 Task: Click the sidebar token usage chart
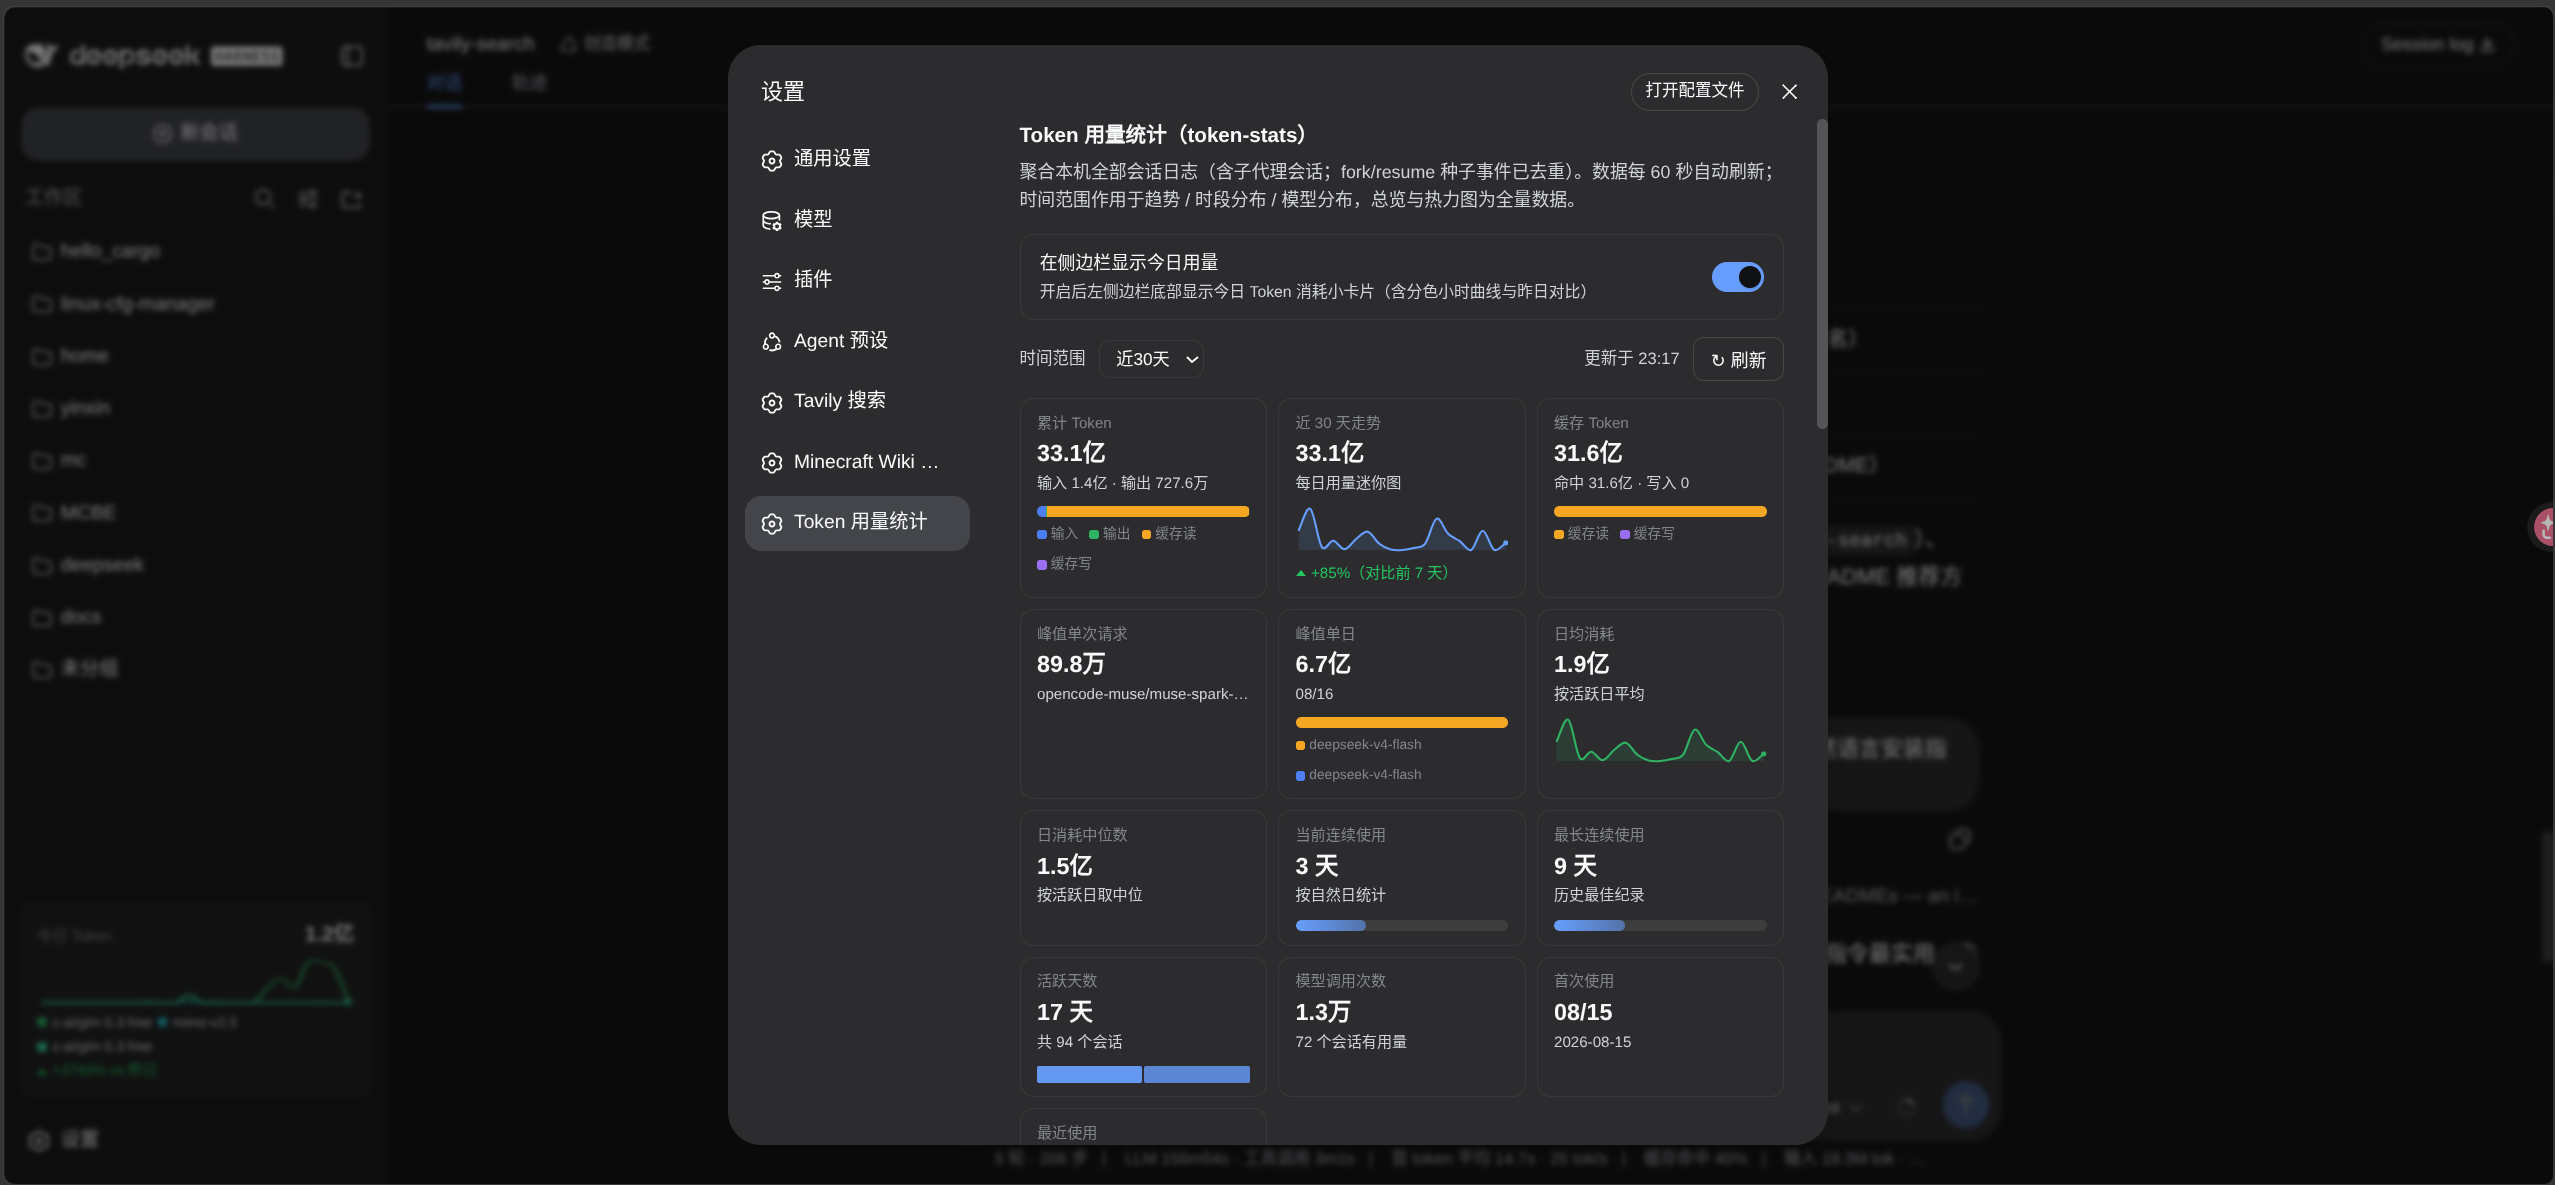click(x=196, y=981)
